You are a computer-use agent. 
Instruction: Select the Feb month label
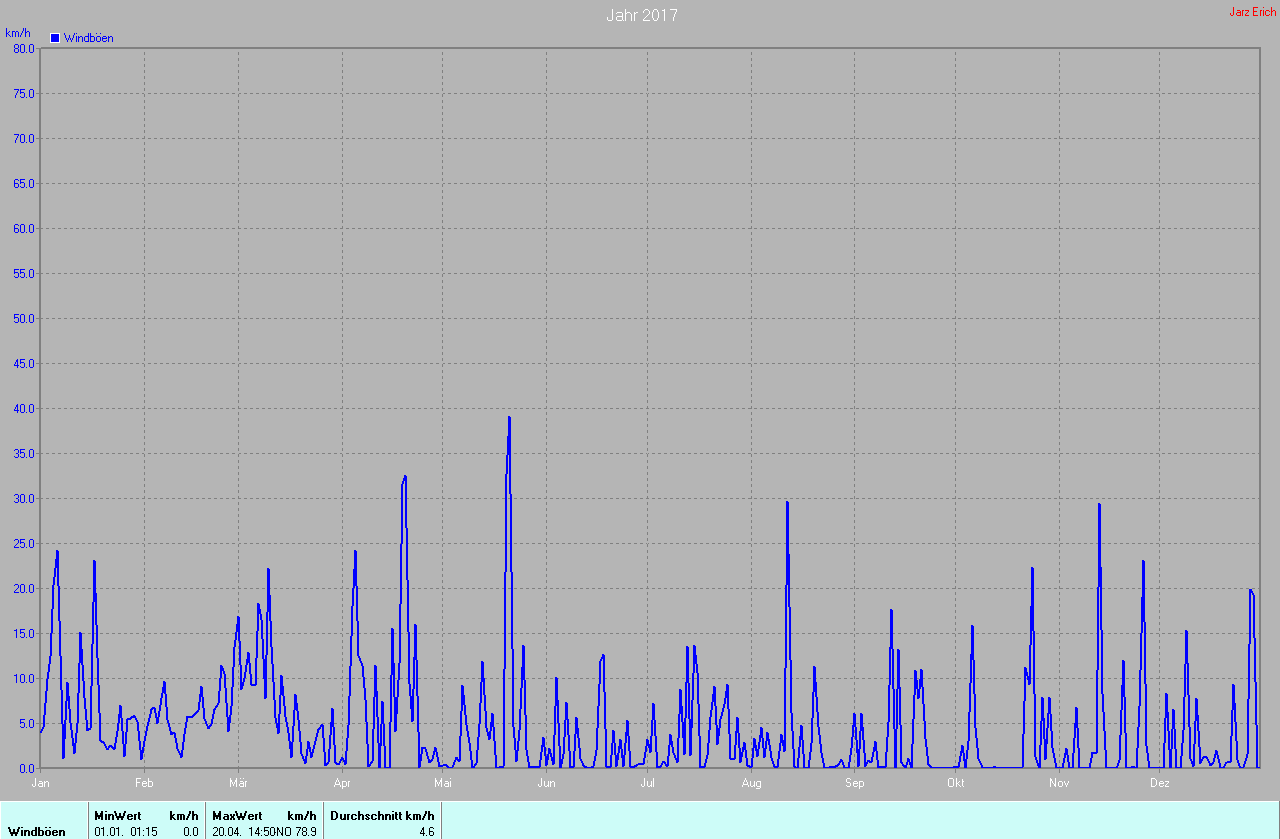click(x=144, y=783)
